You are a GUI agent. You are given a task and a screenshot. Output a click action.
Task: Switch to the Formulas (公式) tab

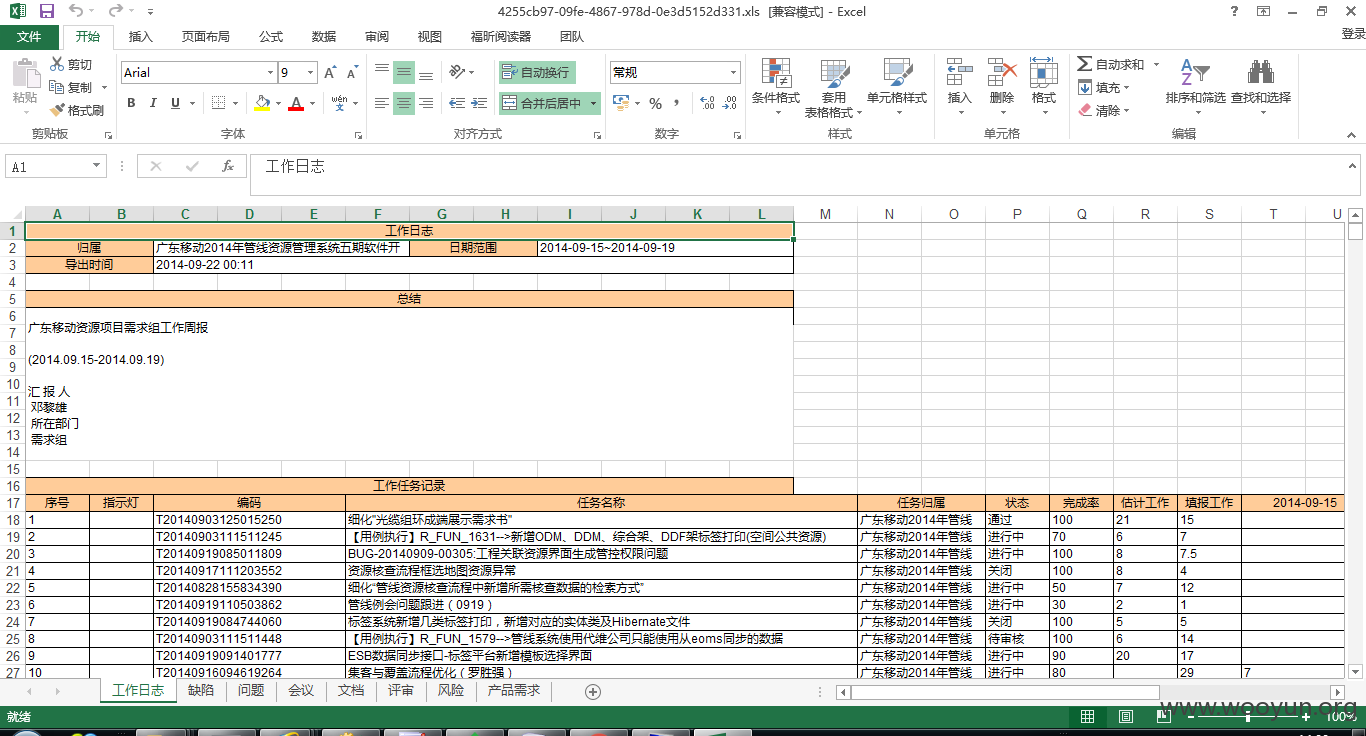click(271, 37)
